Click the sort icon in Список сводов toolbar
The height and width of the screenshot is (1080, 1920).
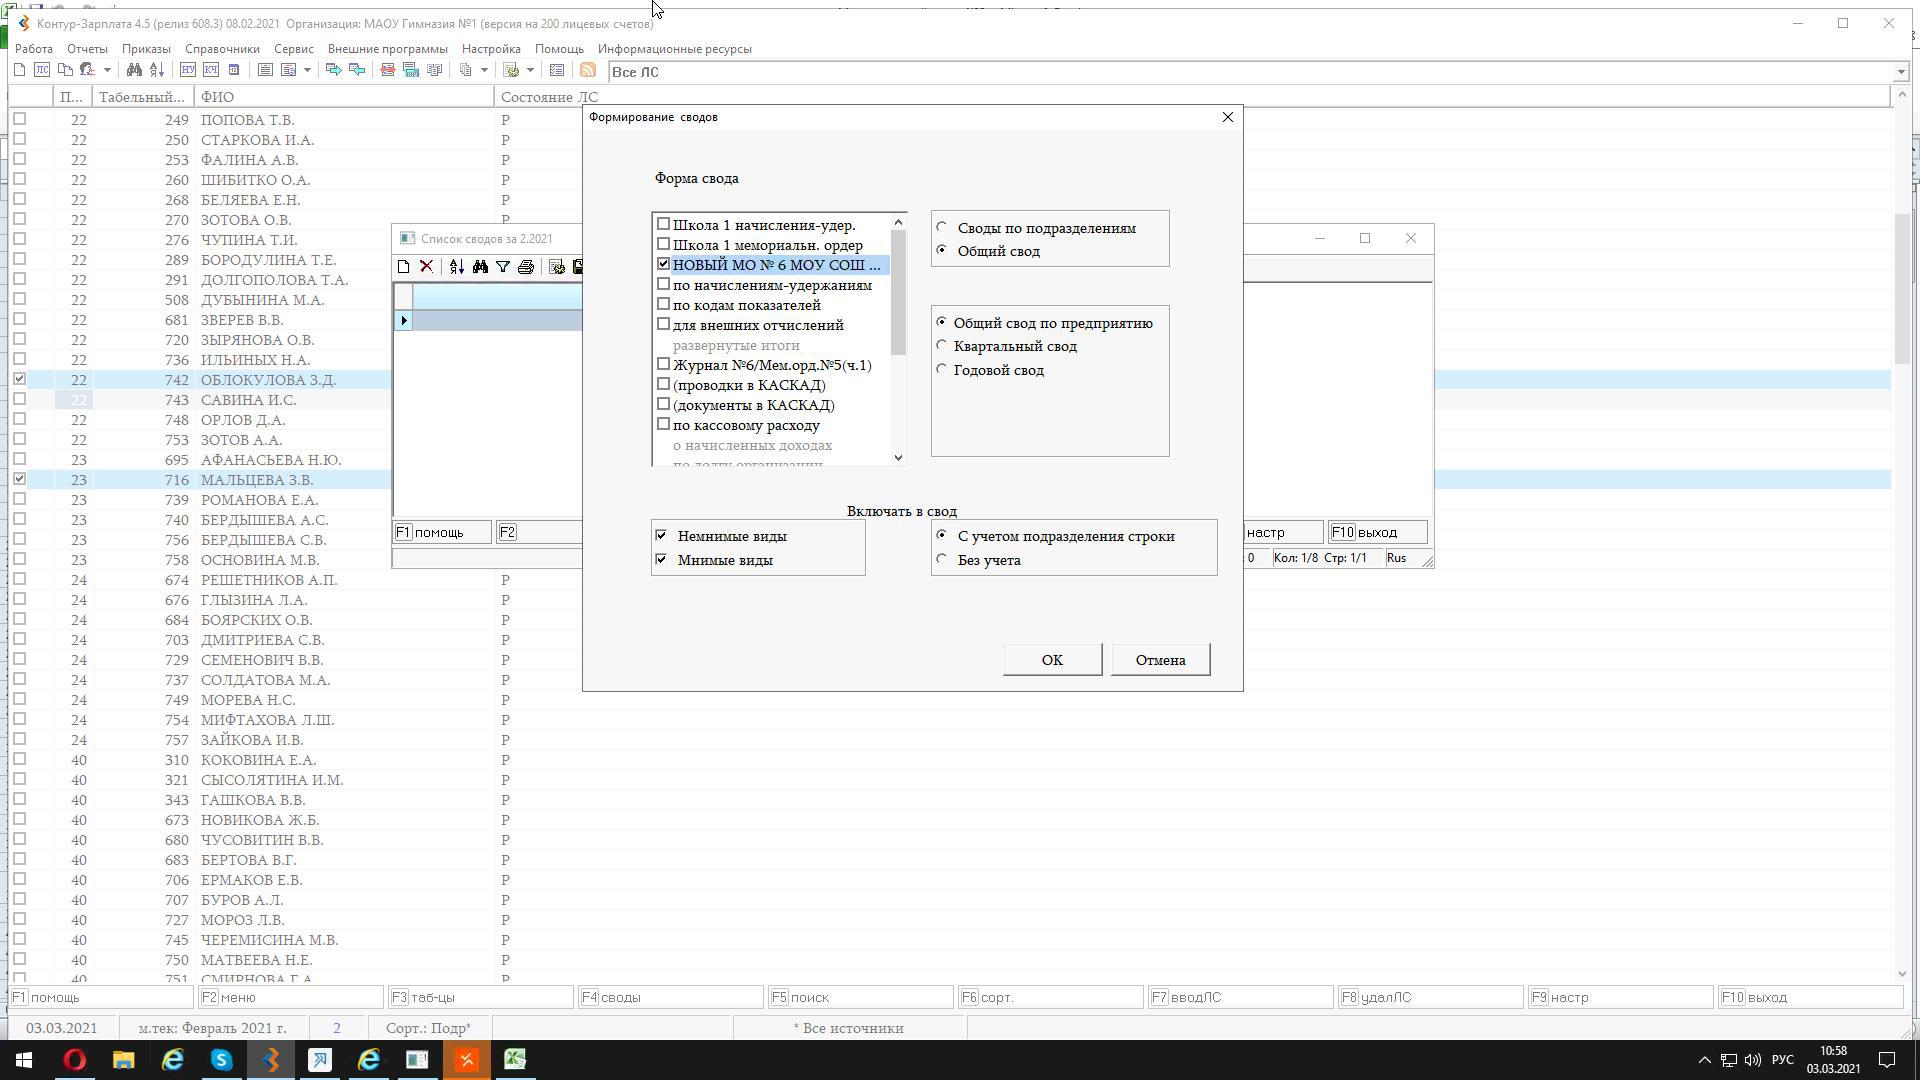pyautogui.click(x=457, y=267)
